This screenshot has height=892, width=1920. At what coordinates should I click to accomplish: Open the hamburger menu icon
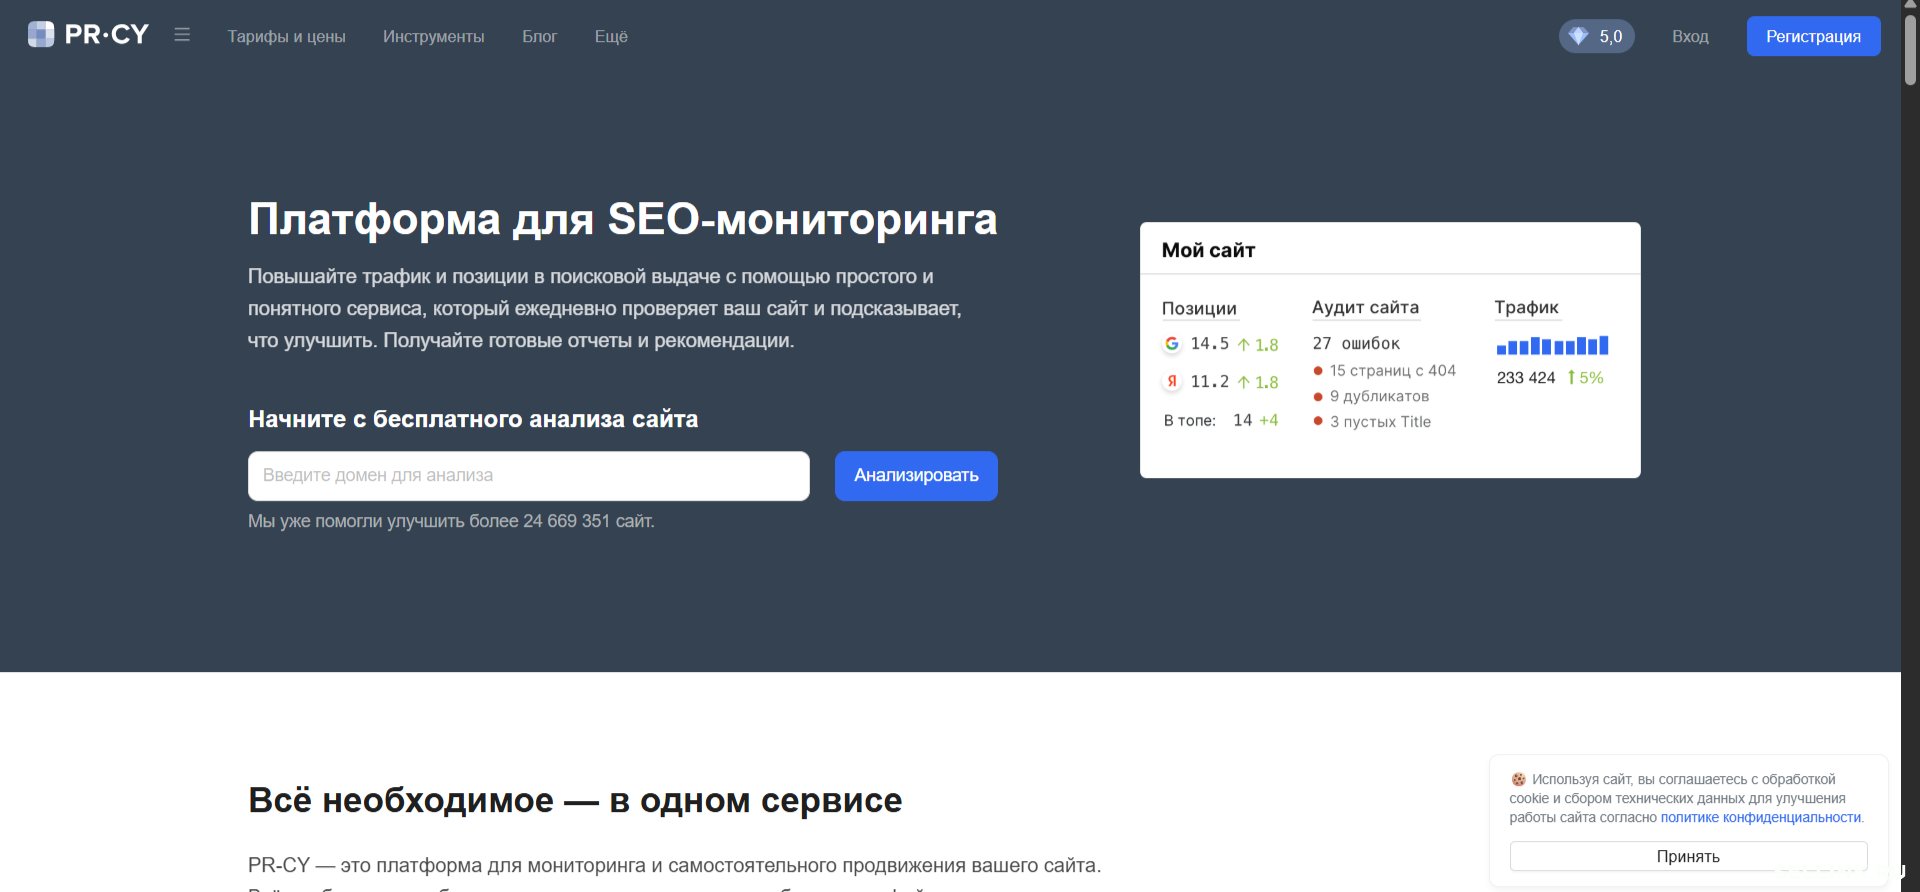182,35
